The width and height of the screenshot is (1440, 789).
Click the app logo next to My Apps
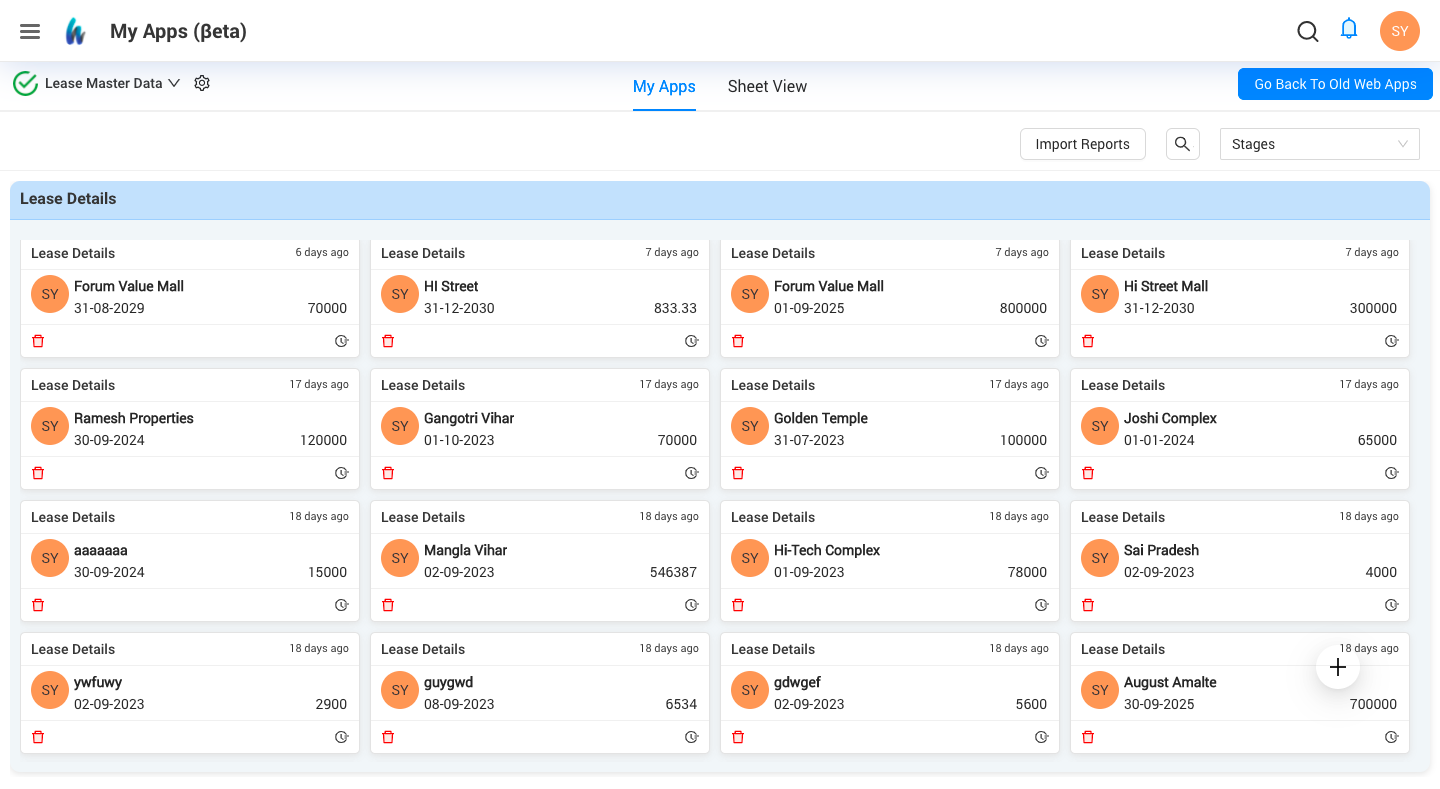(76, 30)
